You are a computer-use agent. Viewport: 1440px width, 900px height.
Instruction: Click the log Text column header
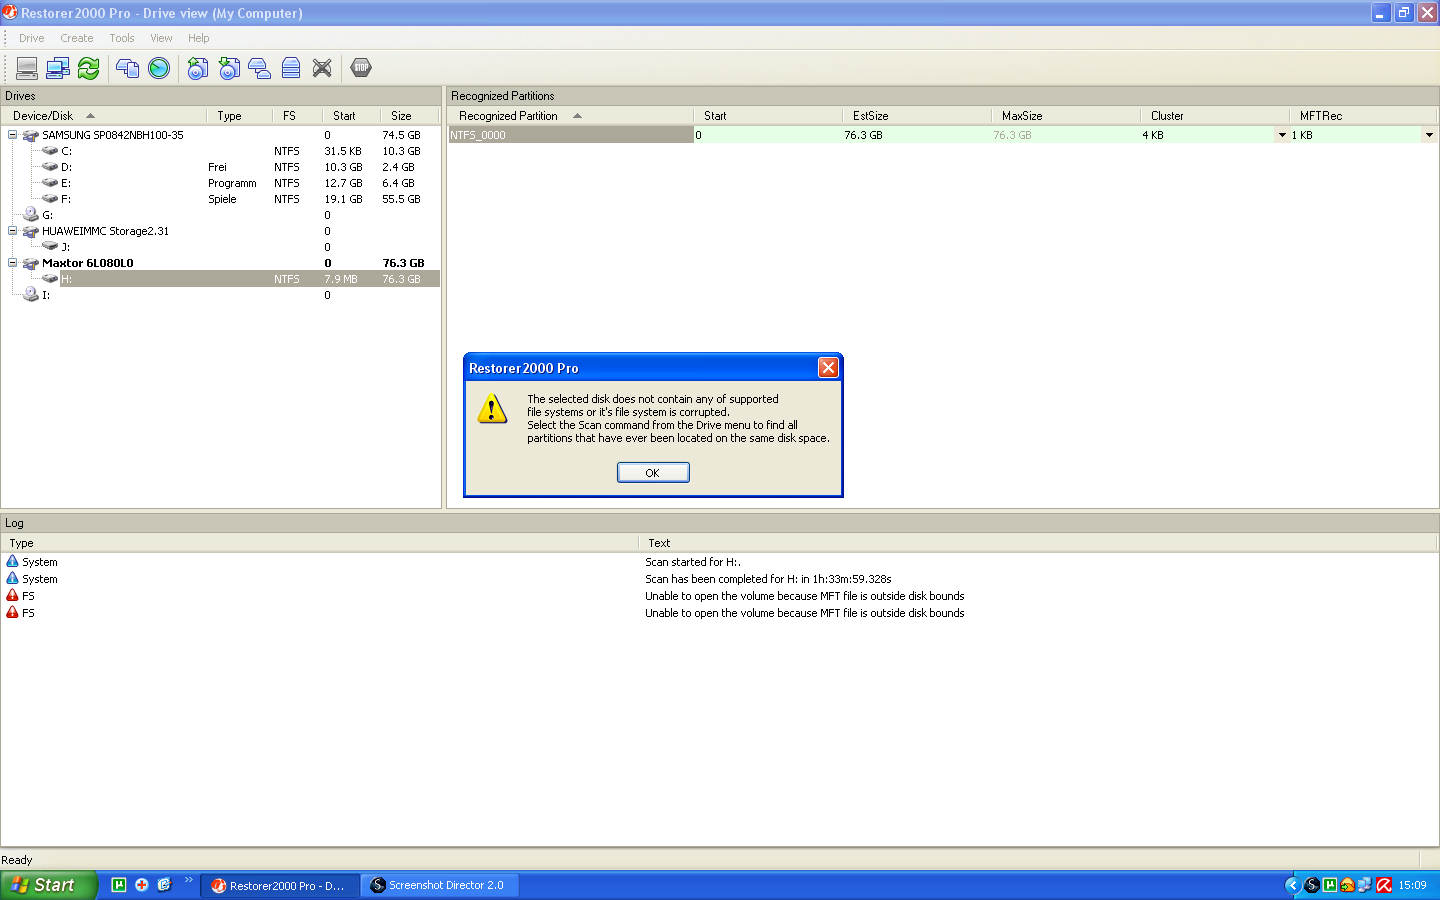(1038, 543)
